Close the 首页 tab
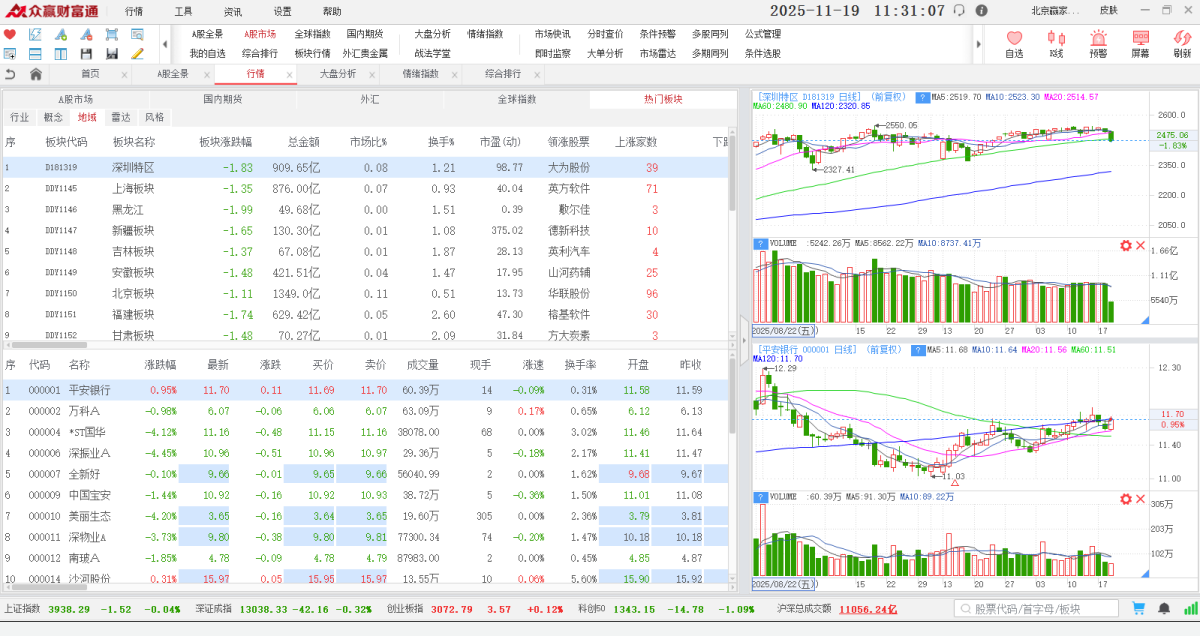1200x636 pixels. click(x=124, y=75)
